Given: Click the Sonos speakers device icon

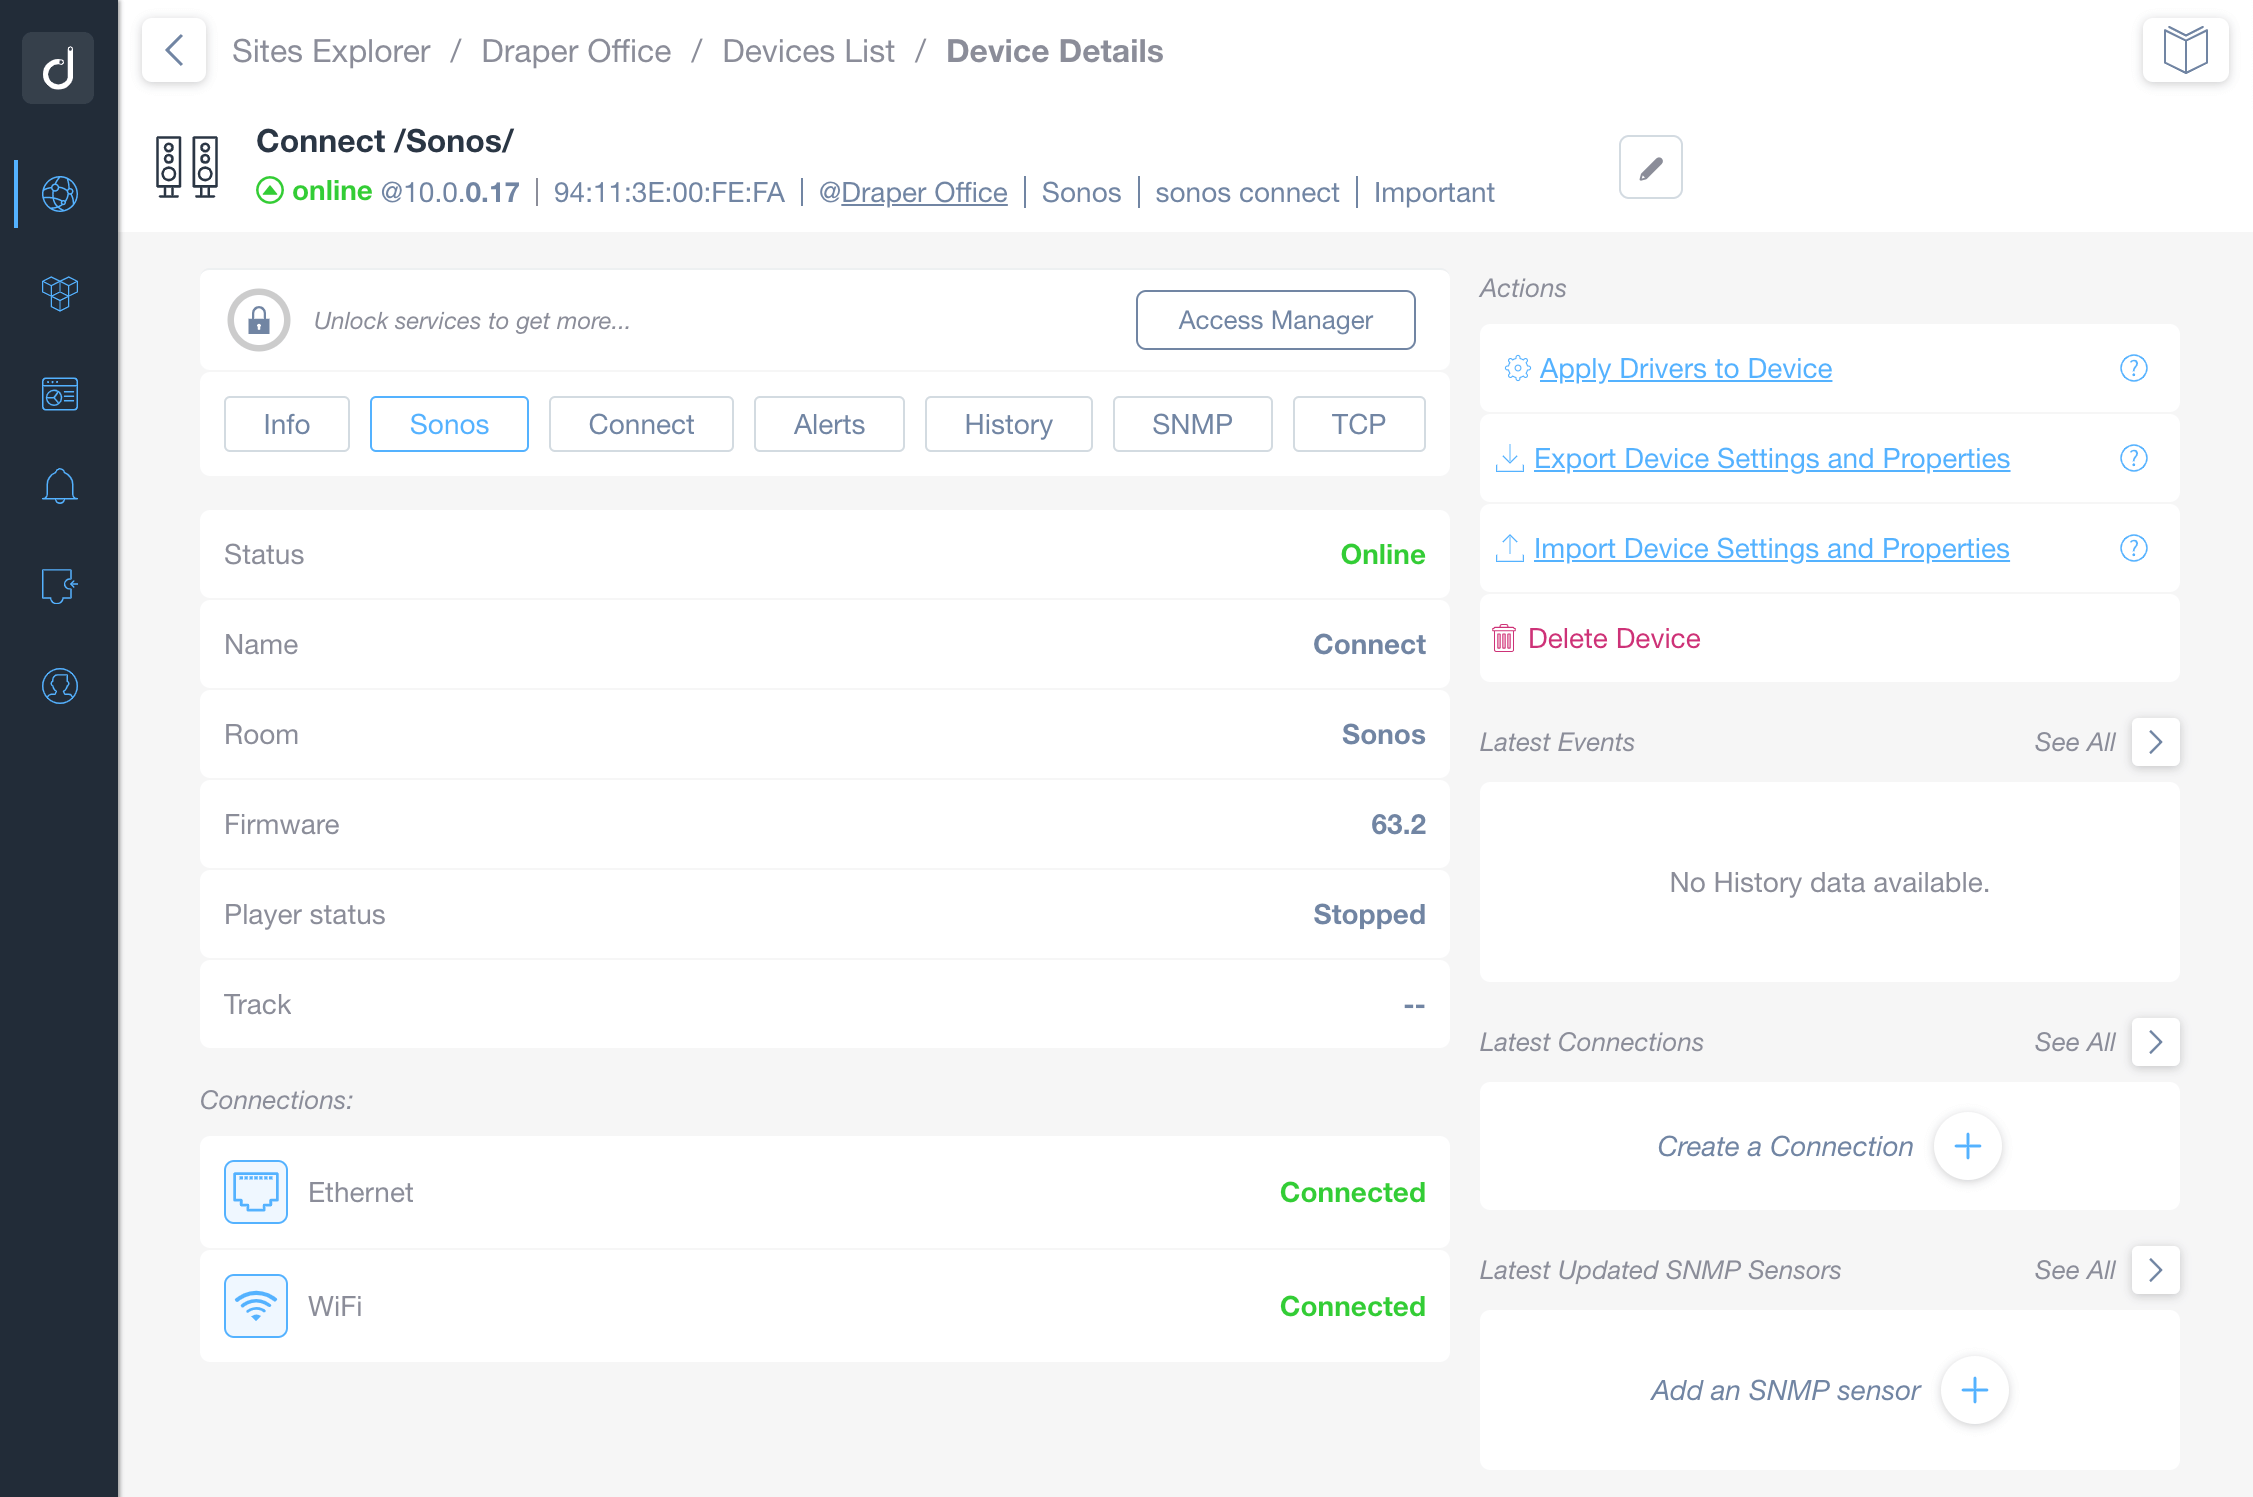Looking at the screenshot, I should (x=187, y=167).
